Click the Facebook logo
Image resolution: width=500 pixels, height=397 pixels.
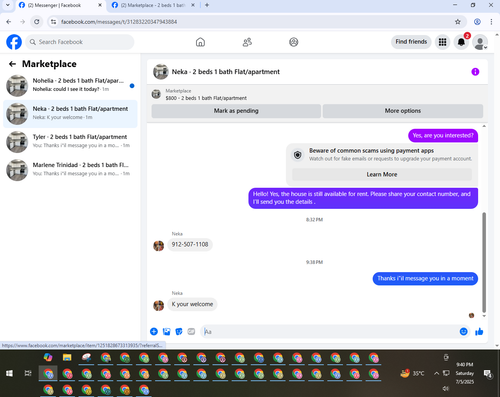point(14,42)
